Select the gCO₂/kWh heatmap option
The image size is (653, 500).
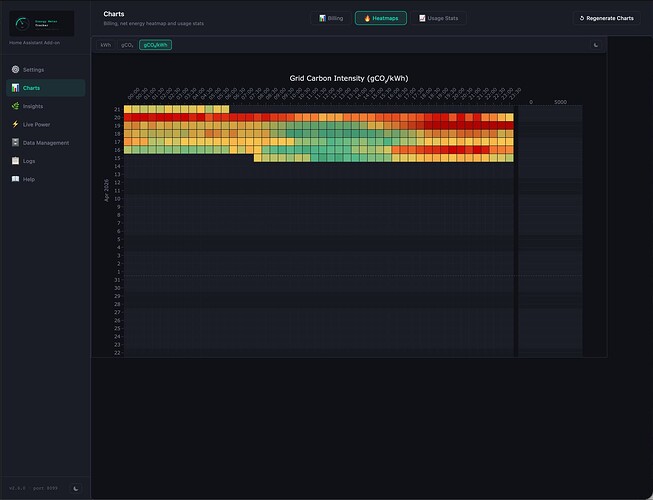(155, 45)
